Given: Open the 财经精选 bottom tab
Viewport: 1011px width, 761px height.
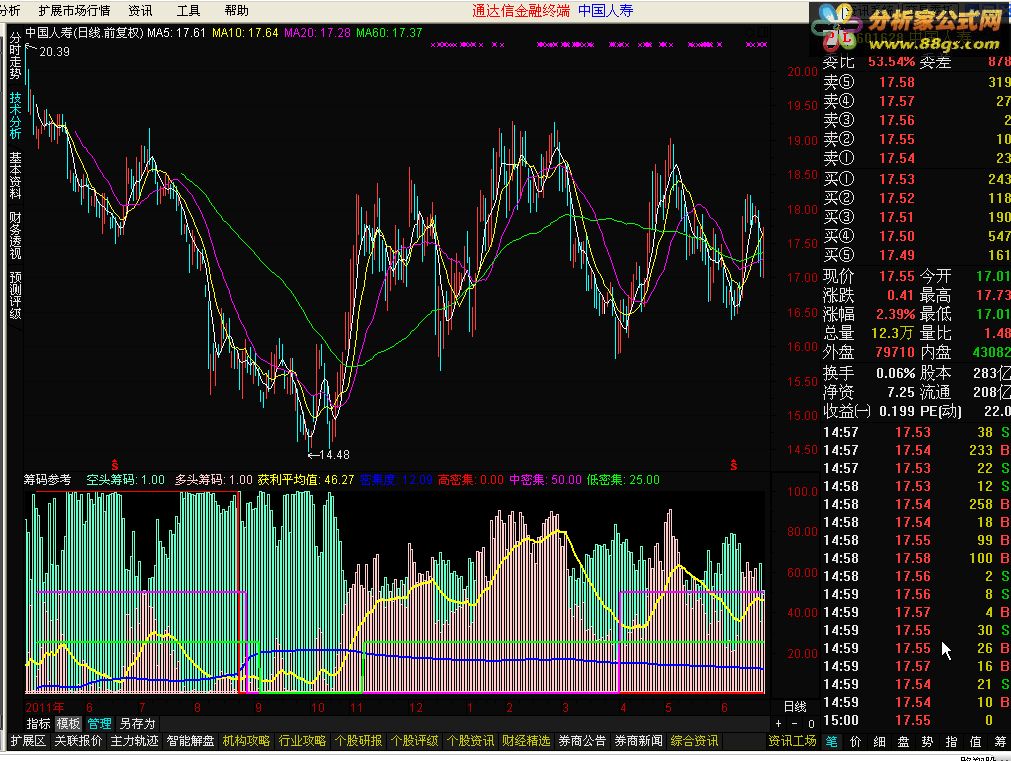Looking at the screenshot, I should point(526,741).
